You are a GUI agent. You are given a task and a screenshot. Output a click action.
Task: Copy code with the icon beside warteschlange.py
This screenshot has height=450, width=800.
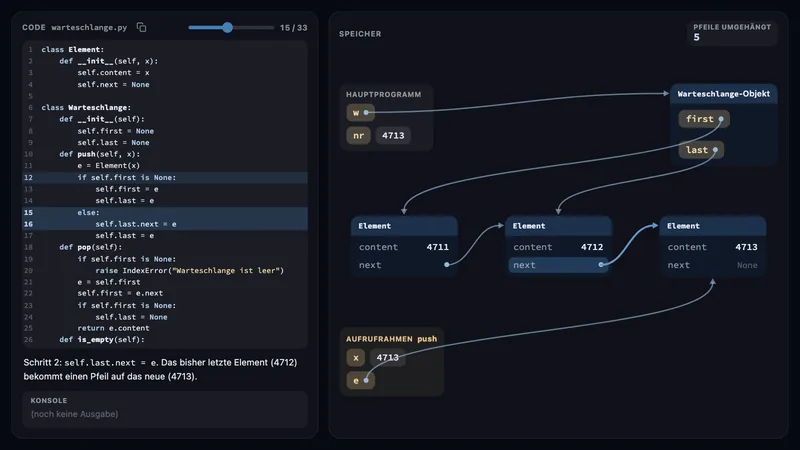point(141,27)
